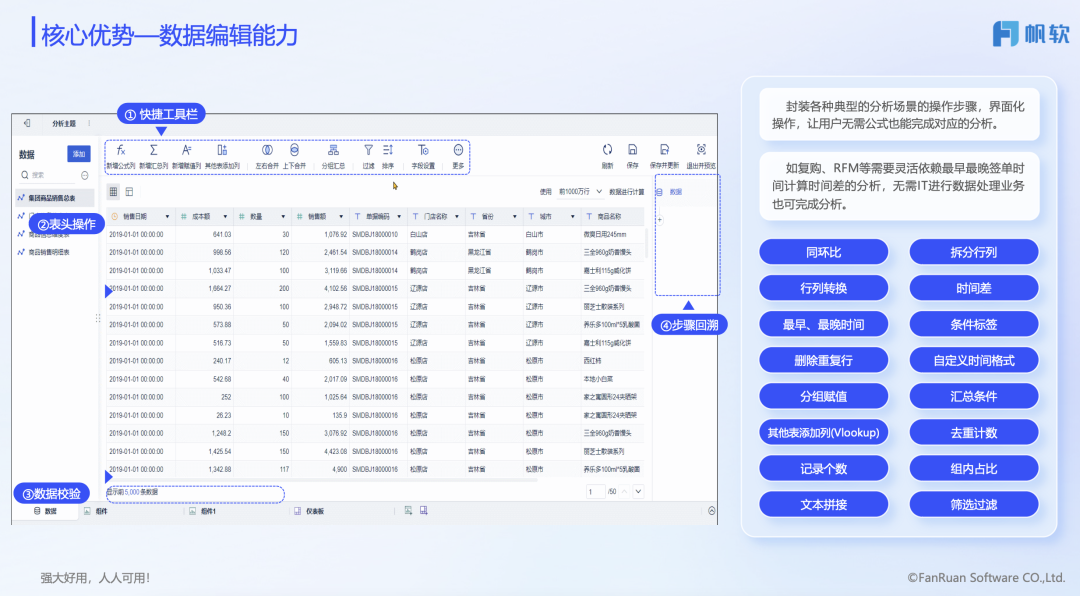Viewport: 1080px width, 596px height.
Task: Select the 新增赋值列 toolbar icon
Action: (x=186, y=150)
